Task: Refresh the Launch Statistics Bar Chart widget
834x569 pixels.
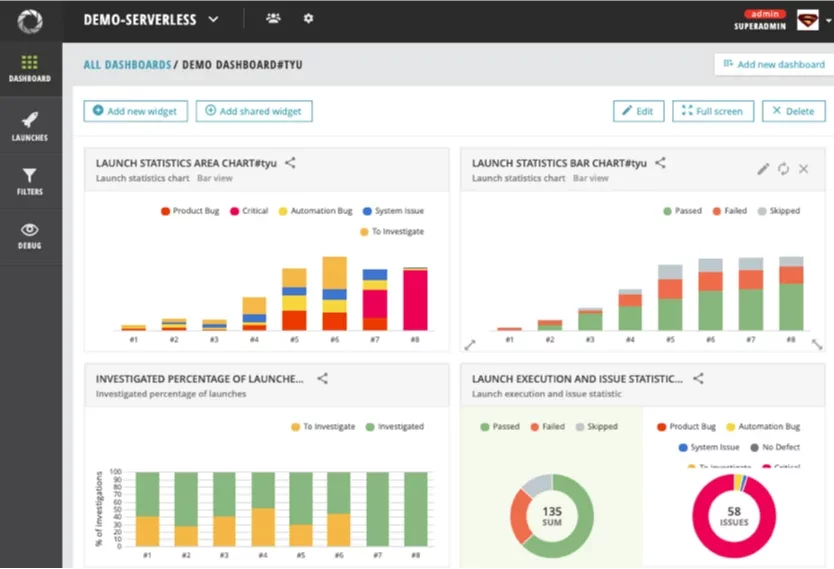Action: click(x=783, y=169)
